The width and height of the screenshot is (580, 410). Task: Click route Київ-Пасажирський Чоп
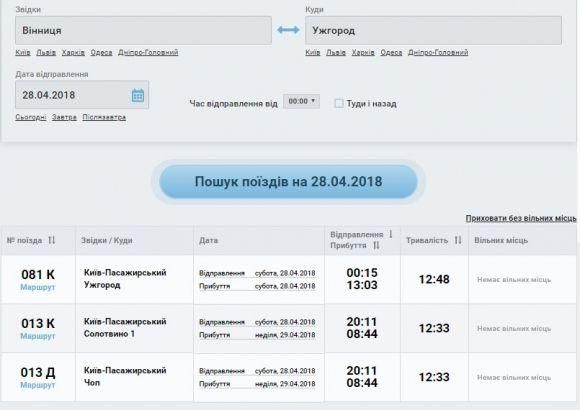pyautogui.click(x=125, y=376)
